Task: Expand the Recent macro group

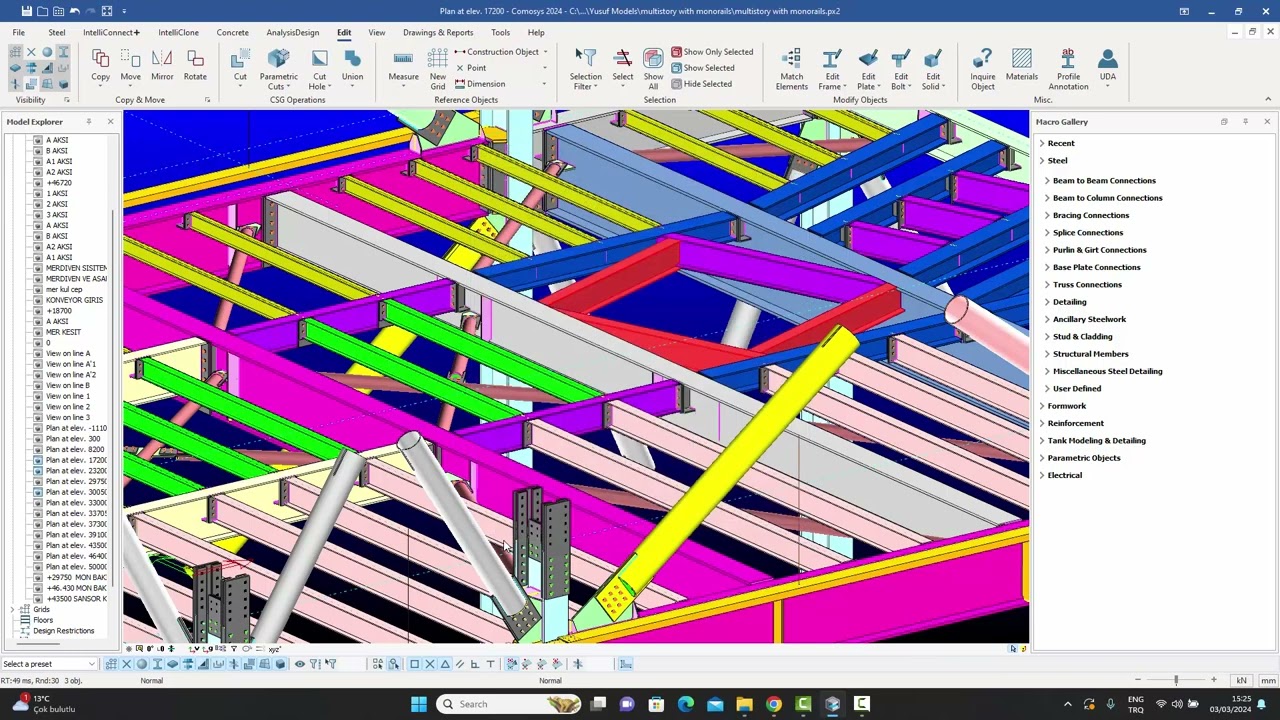Action: pos(1042,143)
